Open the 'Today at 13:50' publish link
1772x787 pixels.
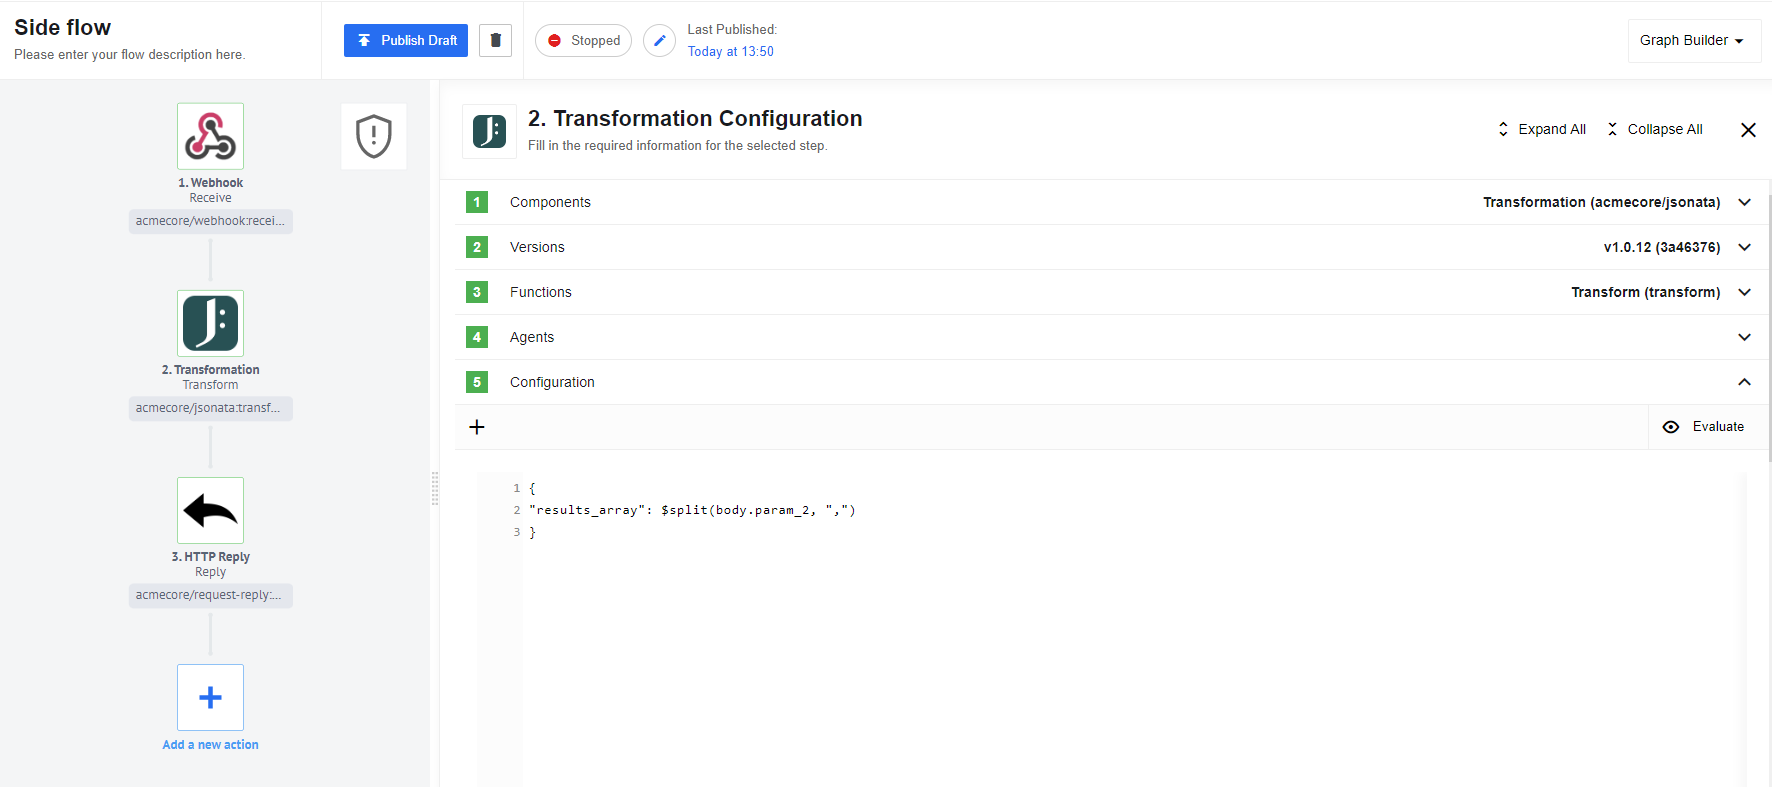click(x=730, y=51)
